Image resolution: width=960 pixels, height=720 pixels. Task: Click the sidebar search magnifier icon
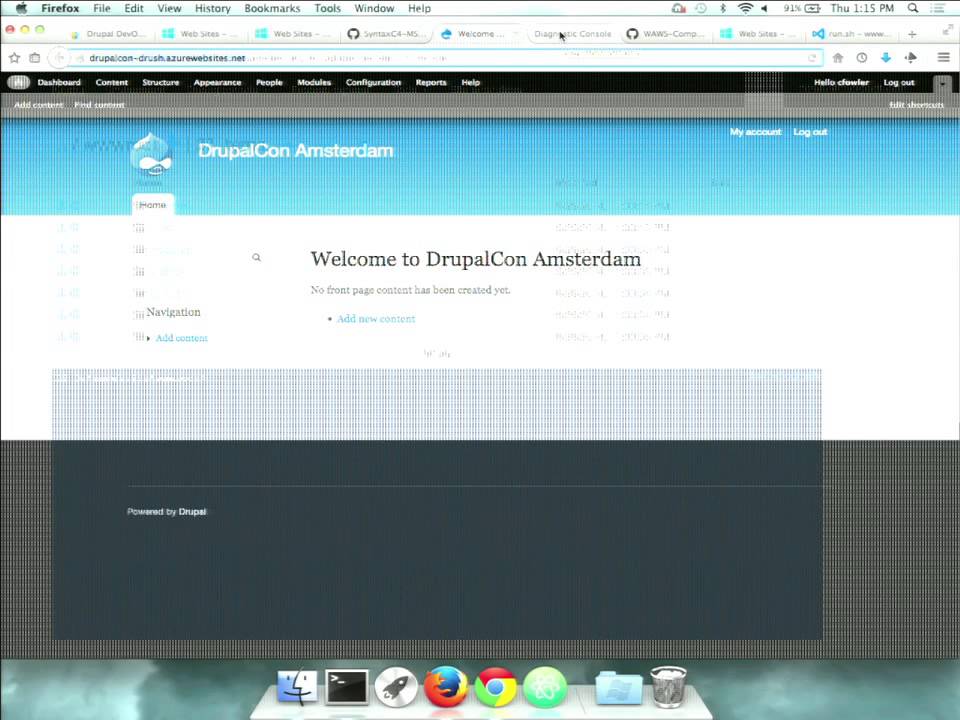(x=257, y=258)
